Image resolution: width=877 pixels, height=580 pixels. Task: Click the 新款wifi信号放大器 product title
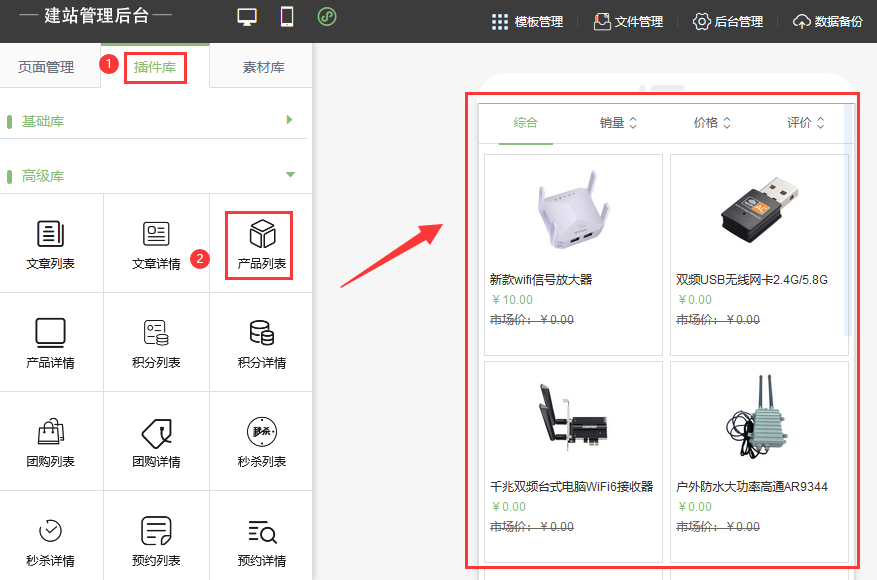tap(541, 280)
